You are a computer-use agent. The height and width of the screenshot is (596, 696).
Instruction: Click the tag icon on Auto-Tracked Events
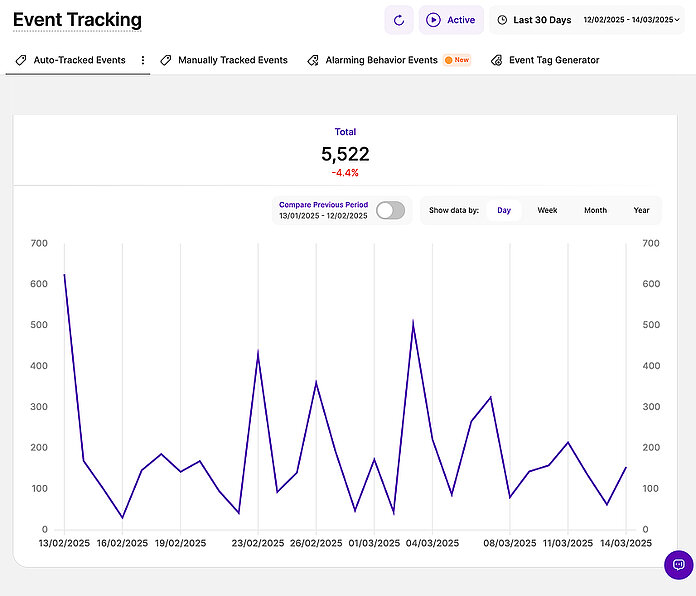[x=22, y=60]
